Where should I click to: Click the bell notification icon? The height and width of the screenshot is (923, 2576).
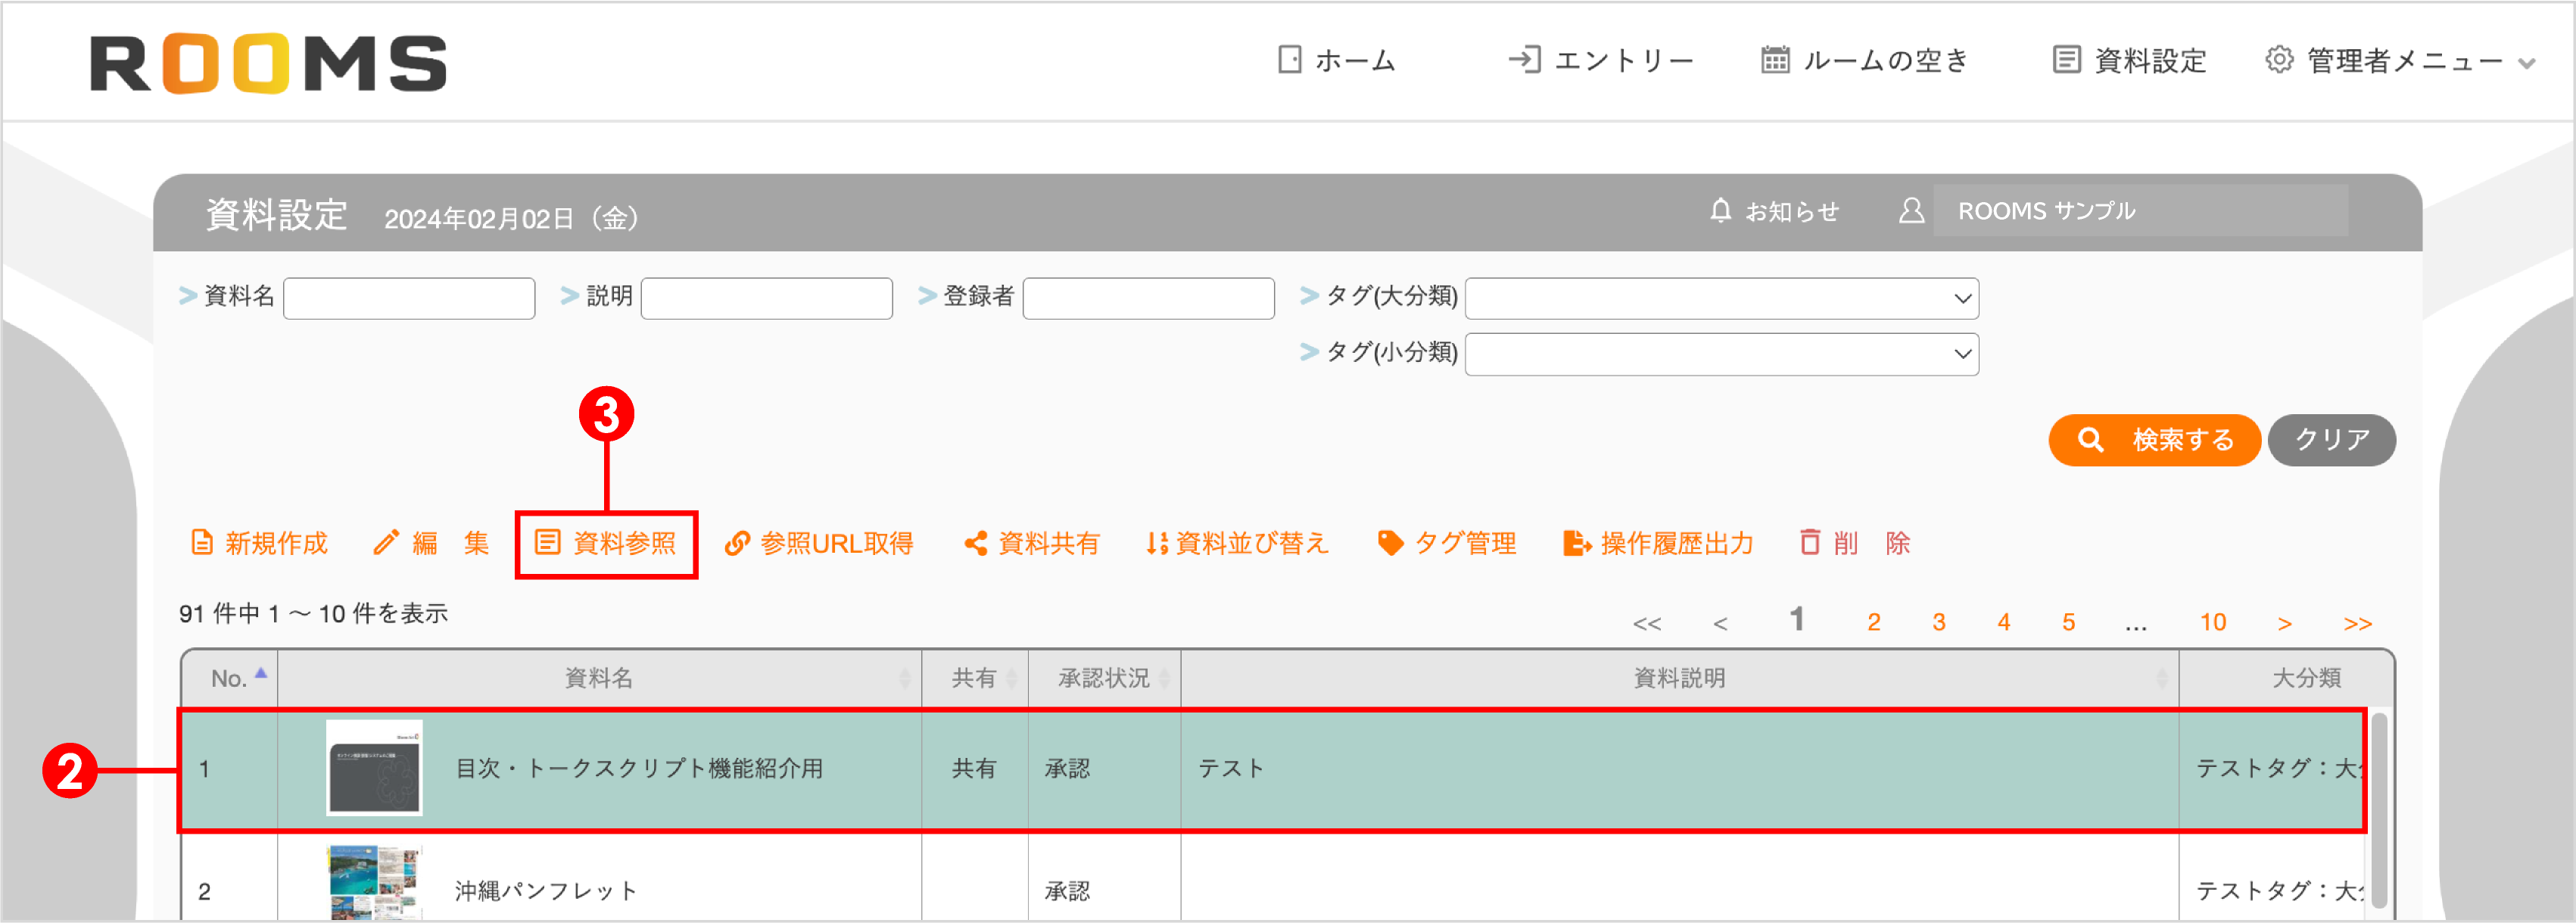pyautogui.click(x=1720, y=211)
